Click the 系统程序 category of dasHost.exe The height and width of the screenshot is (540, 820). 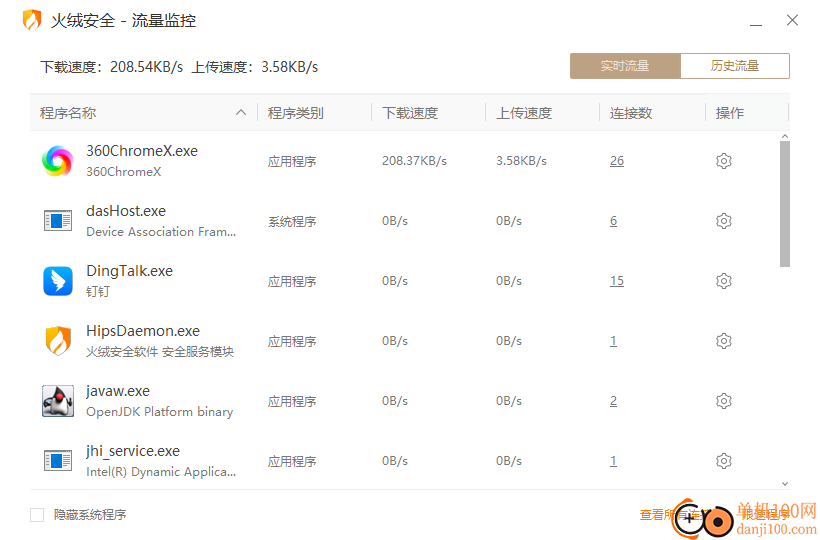click(292, 222)
